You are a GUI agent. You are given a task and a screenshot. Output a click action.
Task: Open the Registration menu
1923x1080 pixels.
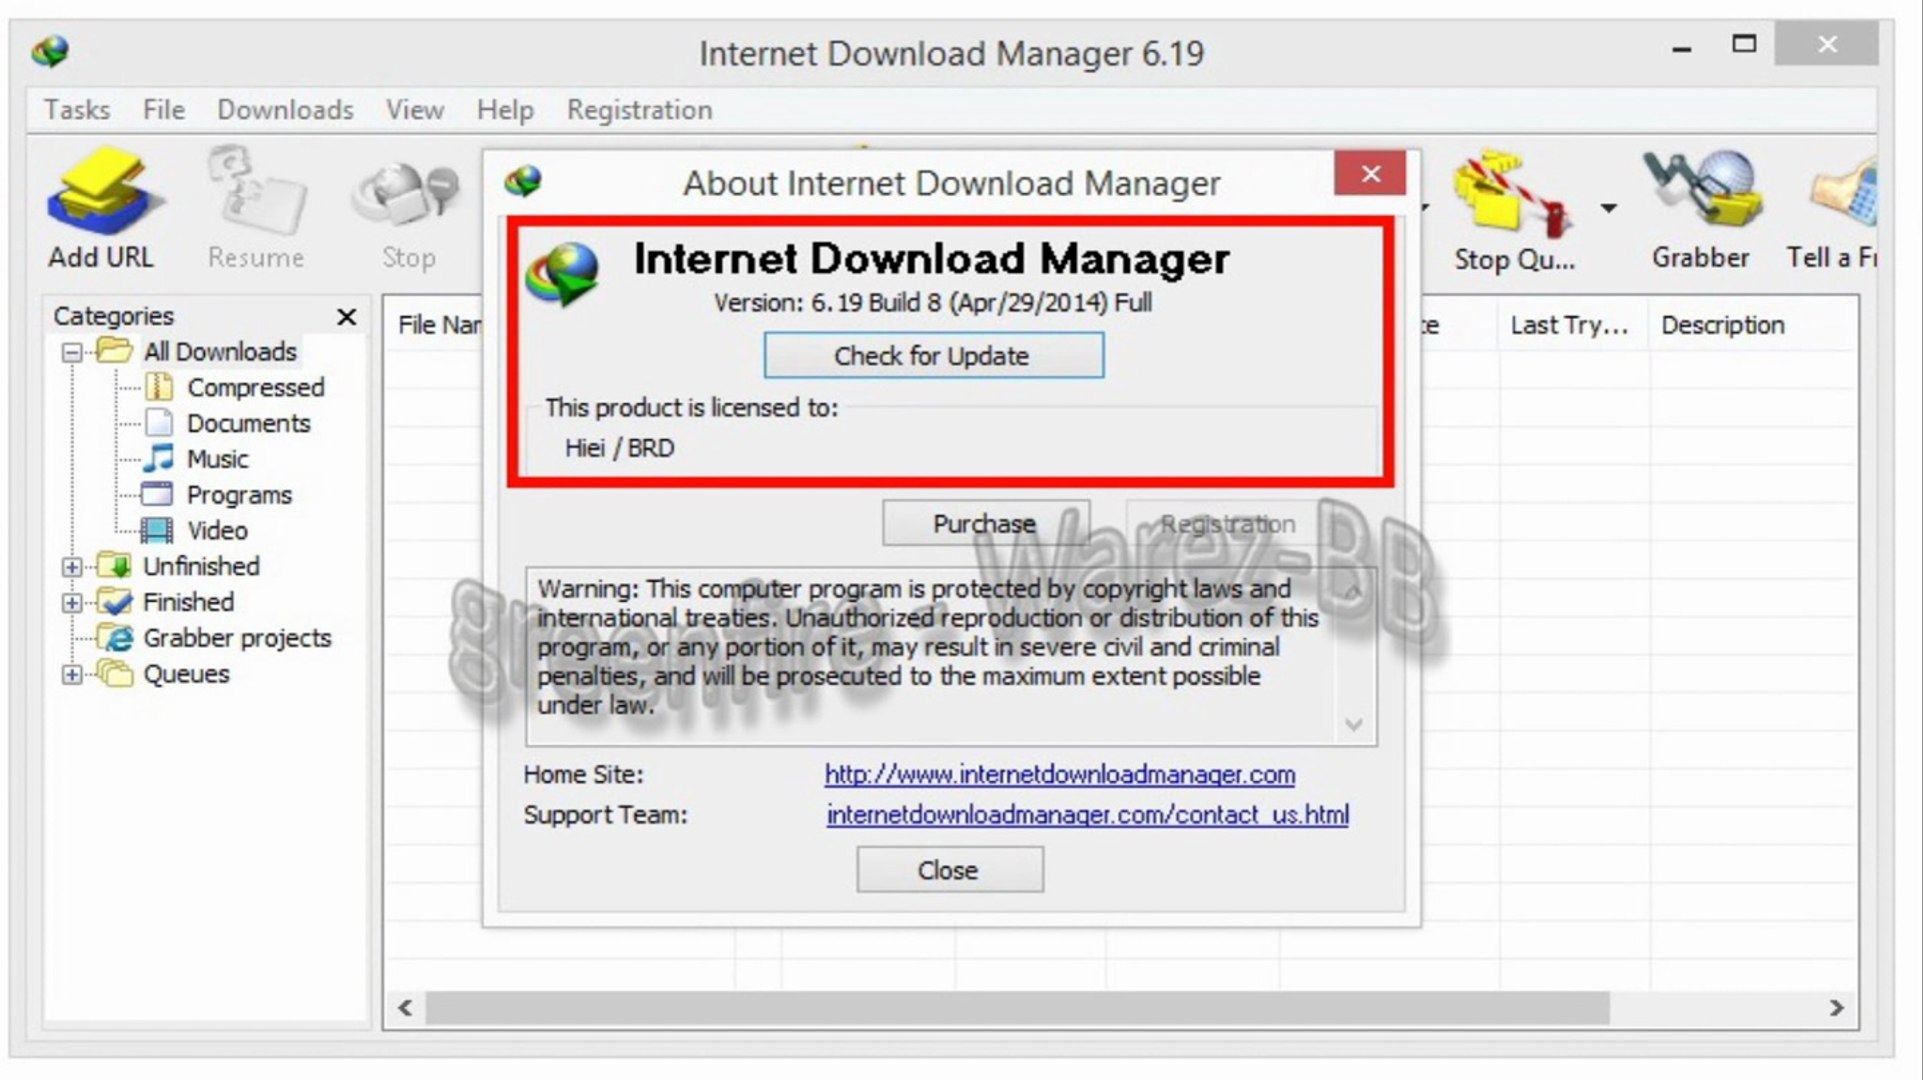point(640,110)
